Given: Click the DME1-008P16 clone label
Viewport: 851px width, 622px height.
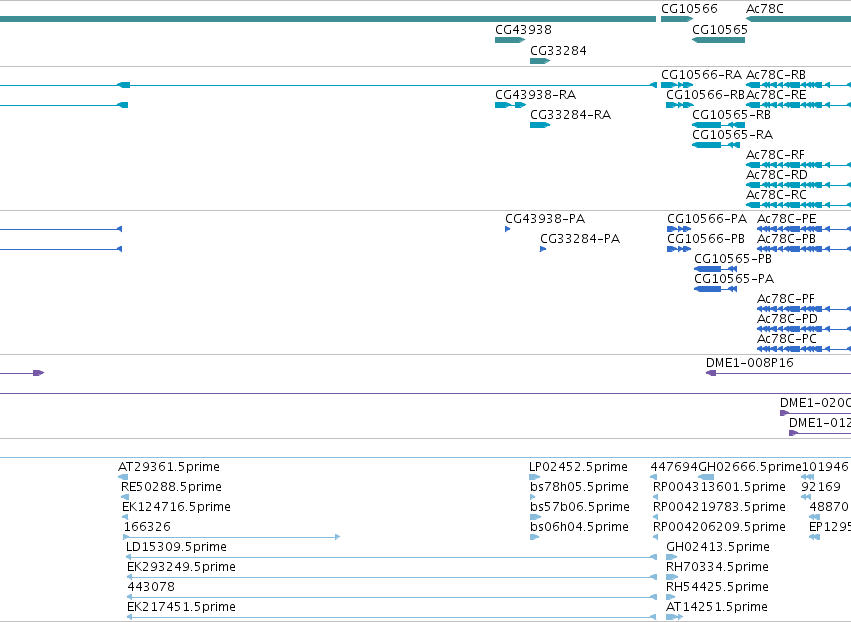Looking at the screenshot, I should pos(750,363).
